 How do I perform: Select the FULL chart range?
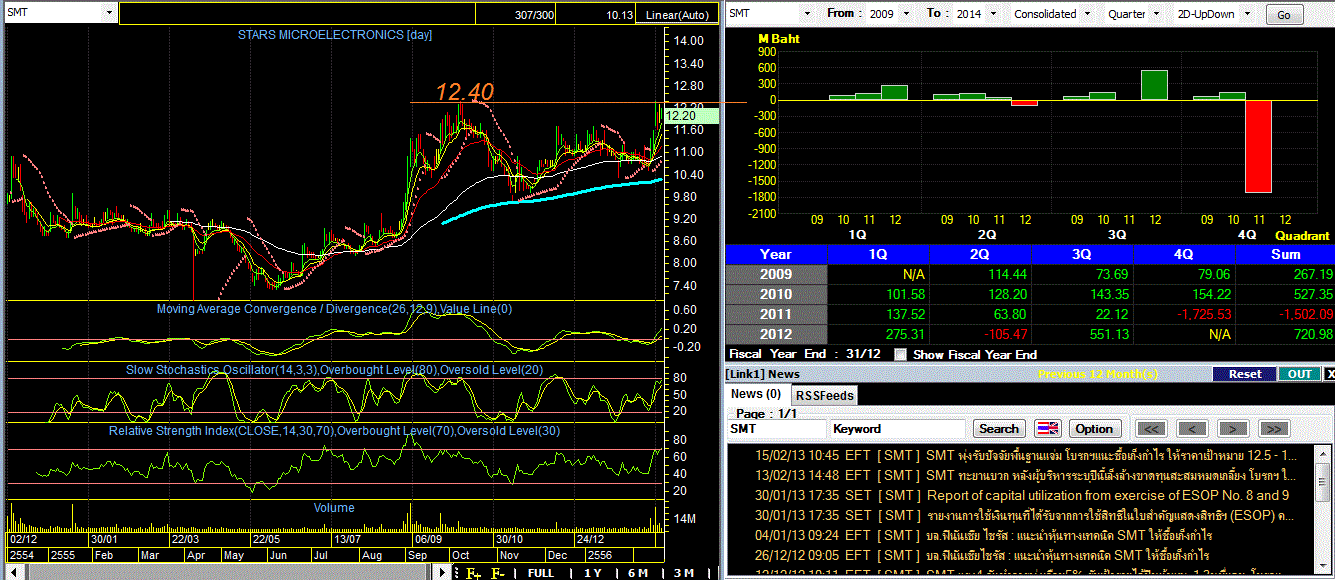click(541, 573)
